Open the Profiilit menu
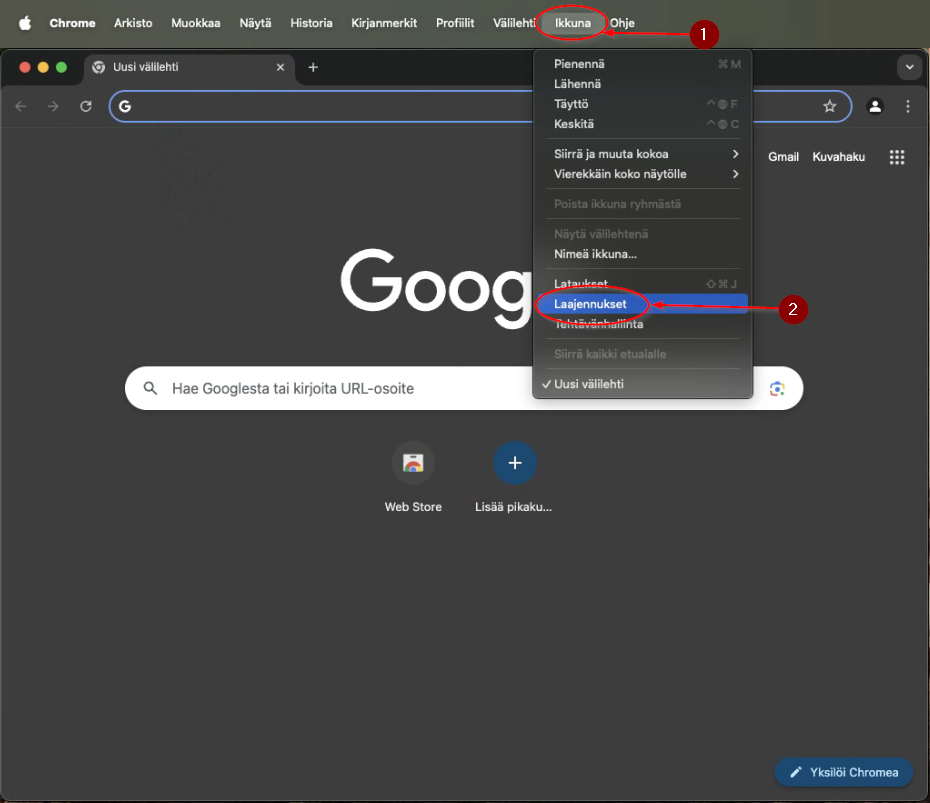The image size is (930, 803). (x=455, y=23)
